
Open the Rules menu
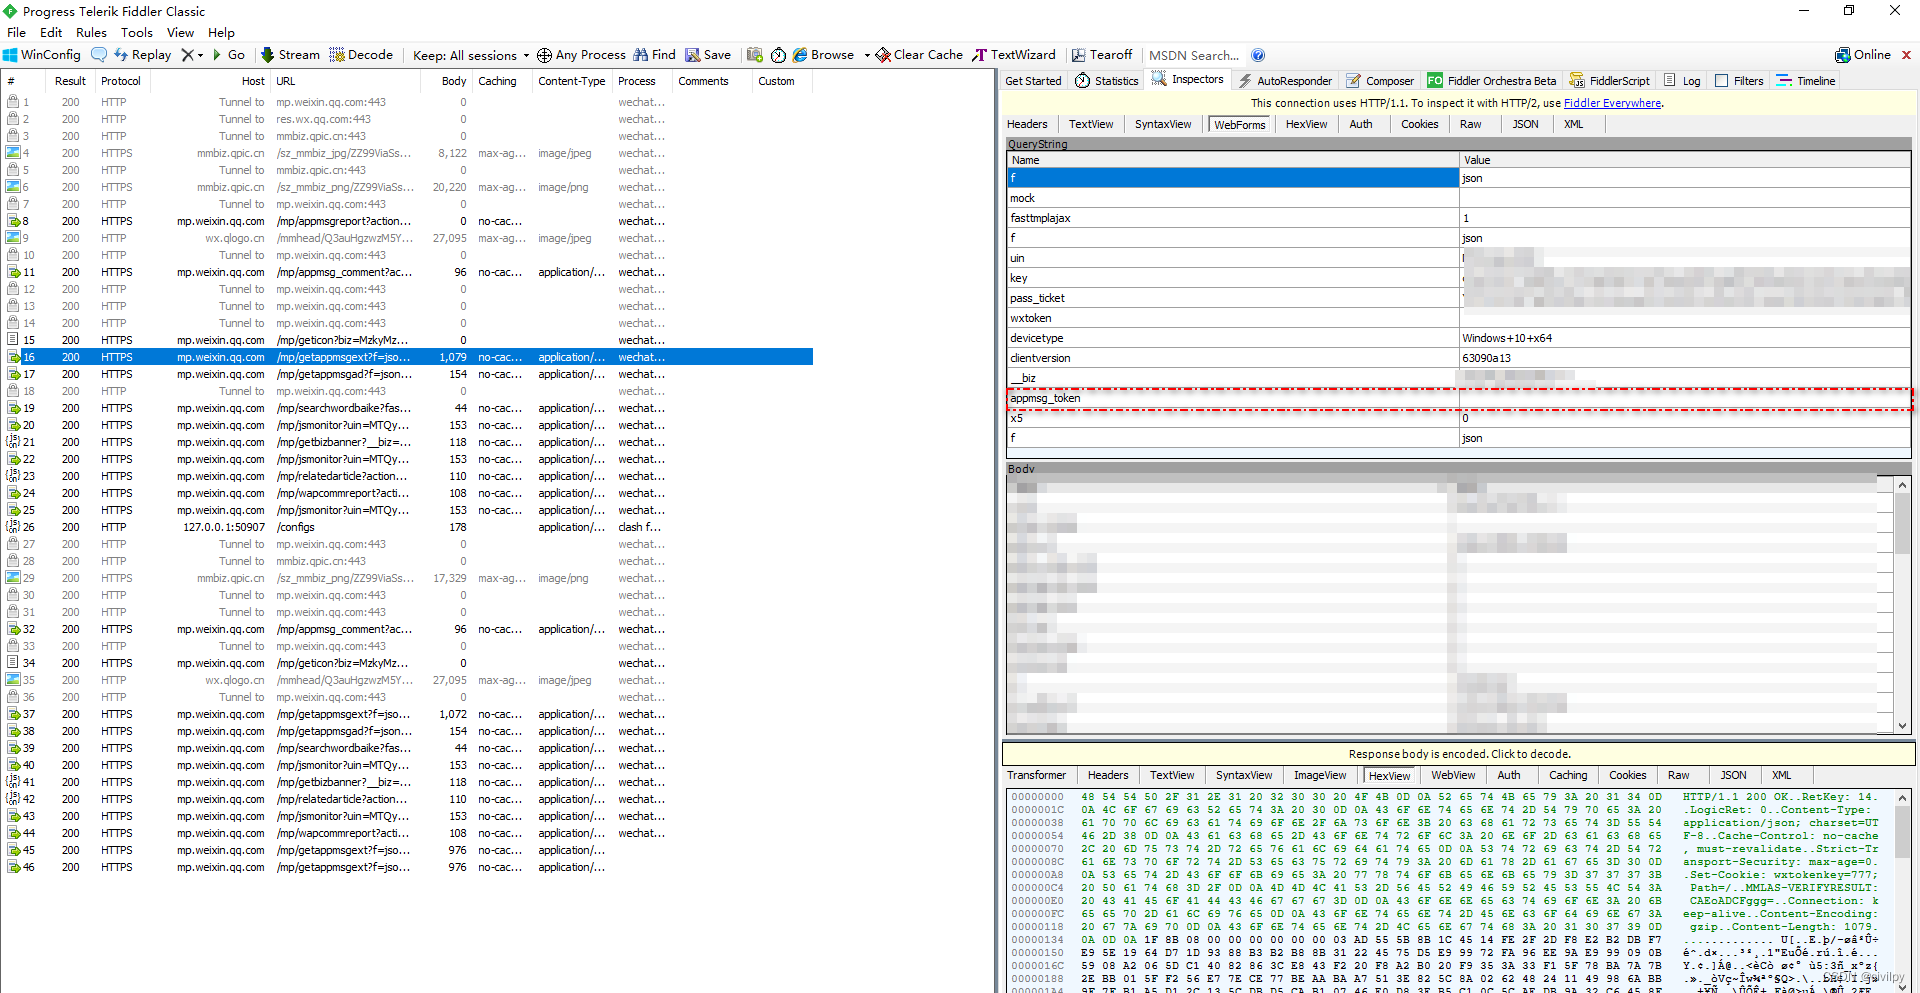point(91,33)
